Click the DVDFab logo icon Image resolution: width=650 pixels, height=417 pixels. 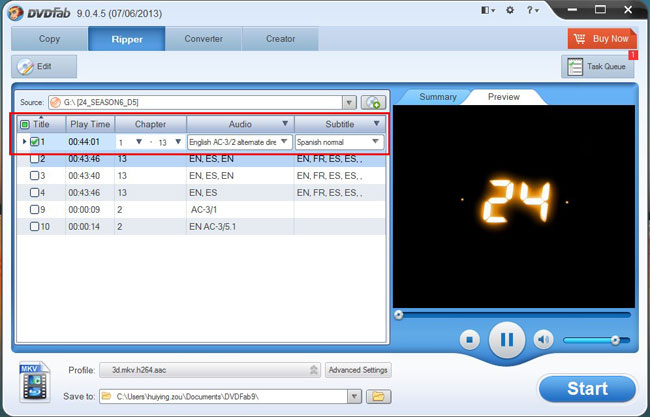(x=15, y=13)
